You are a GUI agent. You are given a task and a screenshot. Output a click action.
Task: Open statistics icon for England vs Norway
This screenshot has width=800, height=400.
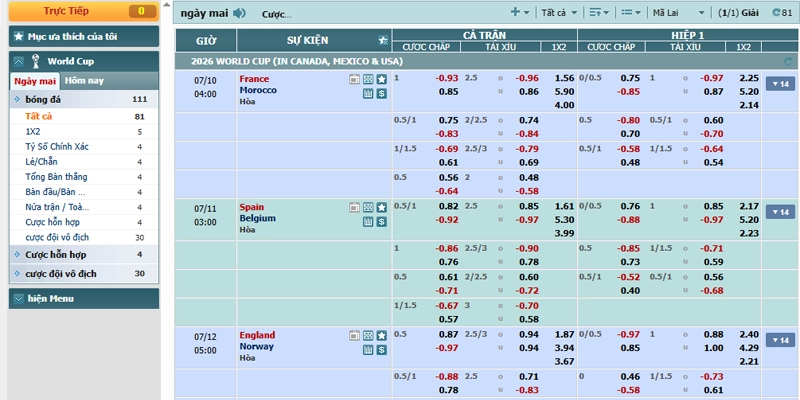tap(368, 349)
